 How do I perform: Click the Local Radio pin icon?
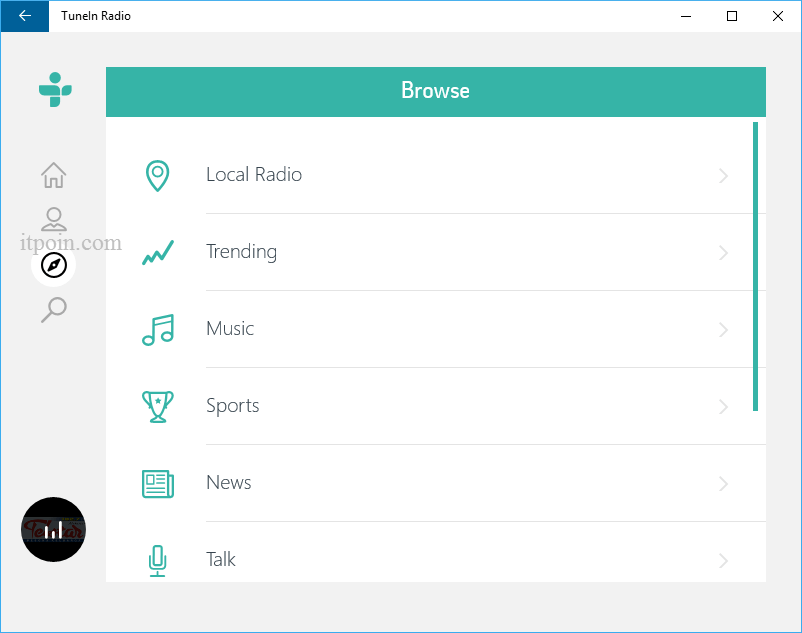click(x=158, y=176)
